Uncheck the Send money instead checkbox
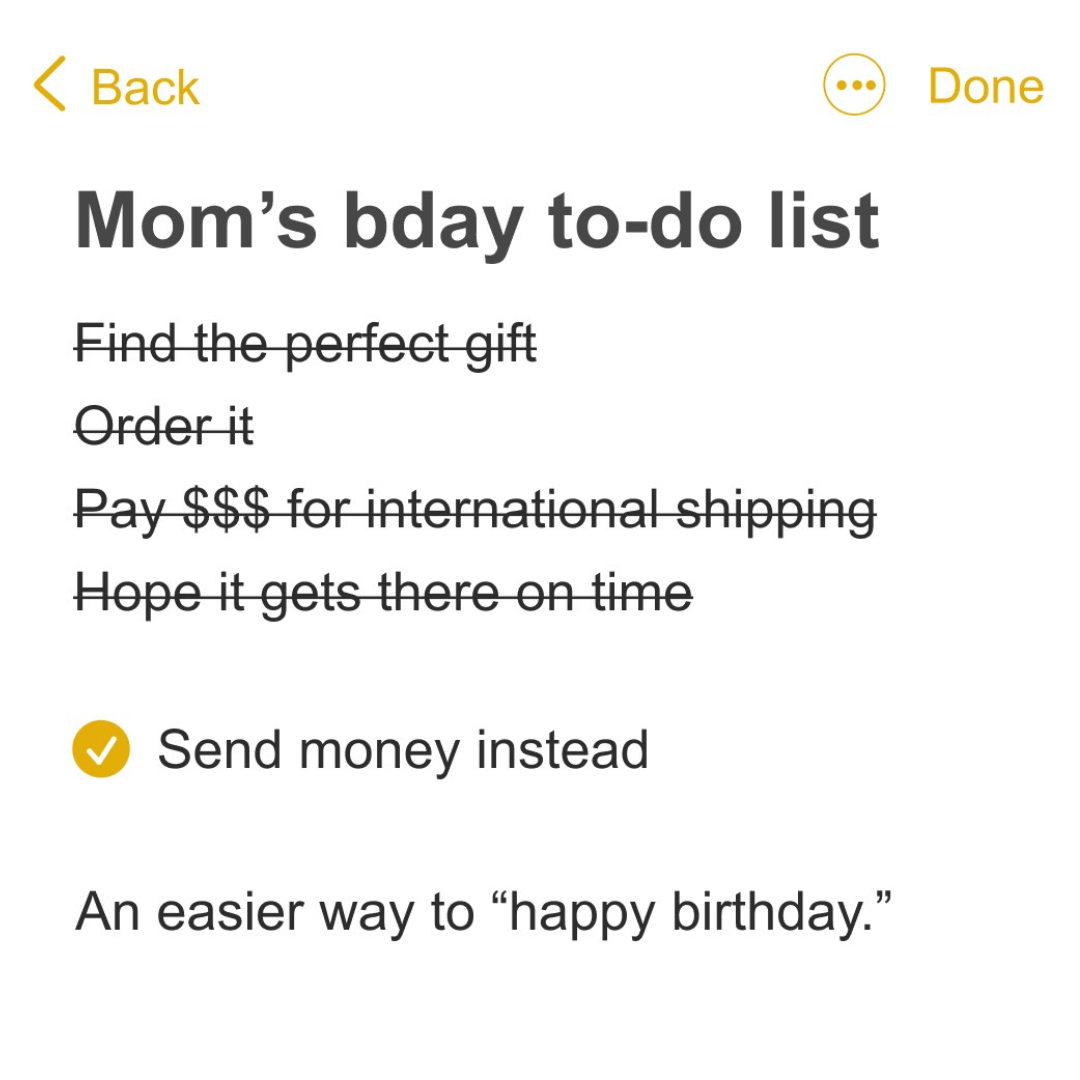Viewport: 1080px width, 1080px height. pyautogui.click(x=101, y=749)
